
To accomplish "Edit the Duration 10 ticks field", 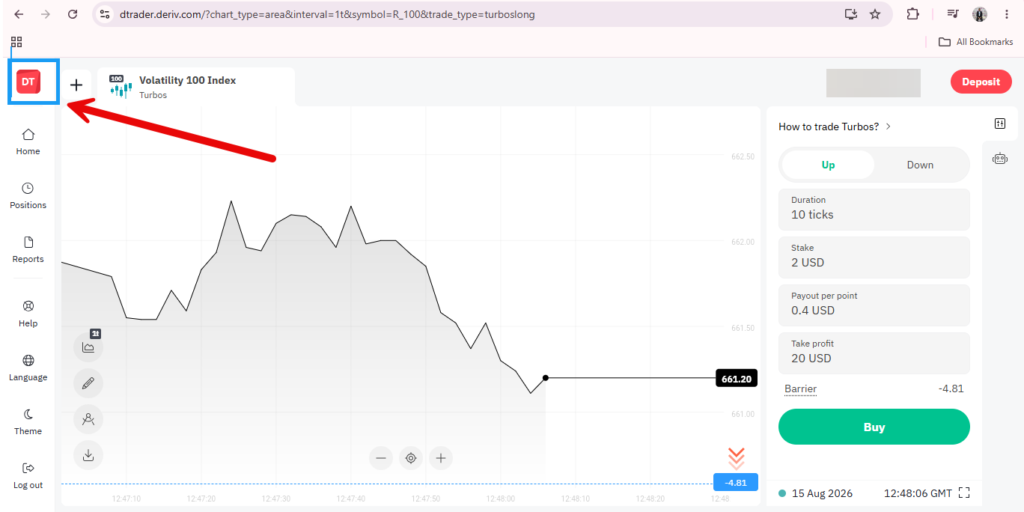I will point(874,209).
